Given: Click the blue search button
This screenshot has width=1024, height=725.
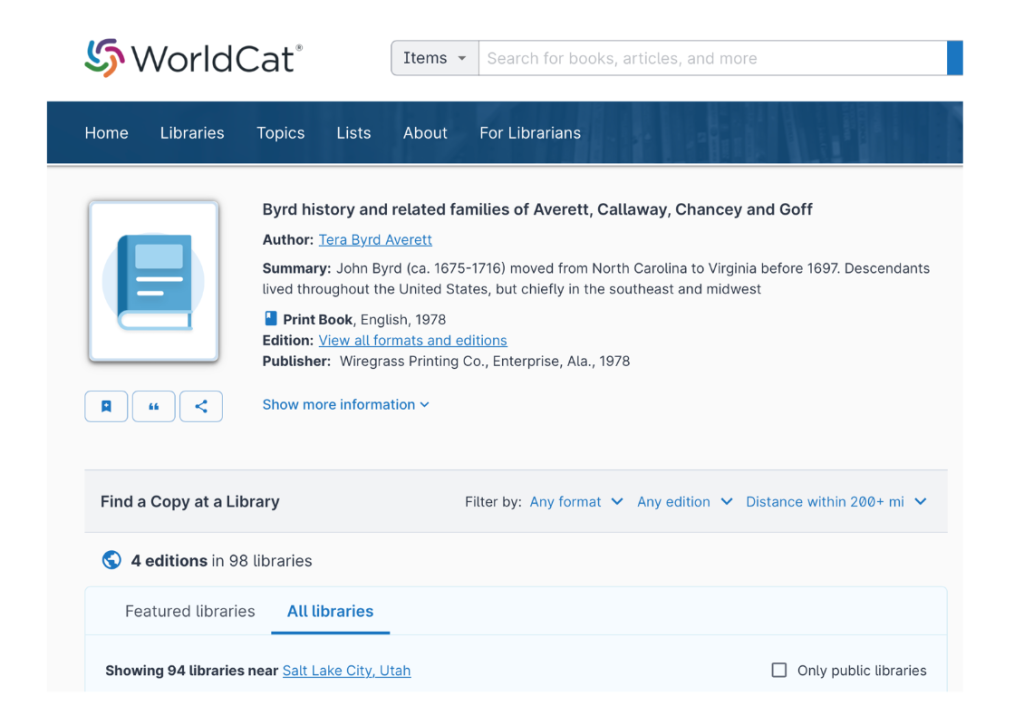Looking at the screenshot, I should pyautogui.click(x=954, y=58).
